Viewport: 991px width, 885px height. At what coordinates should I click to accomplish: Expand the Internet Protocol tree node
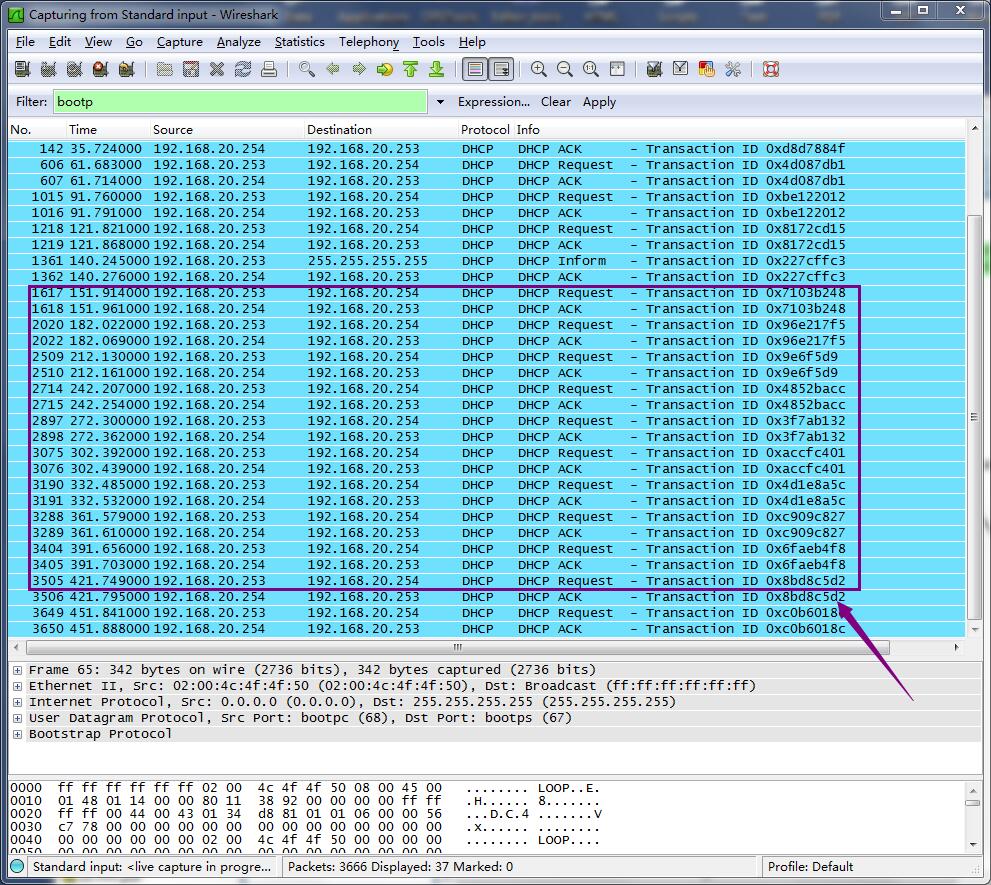tap(18, 702)
